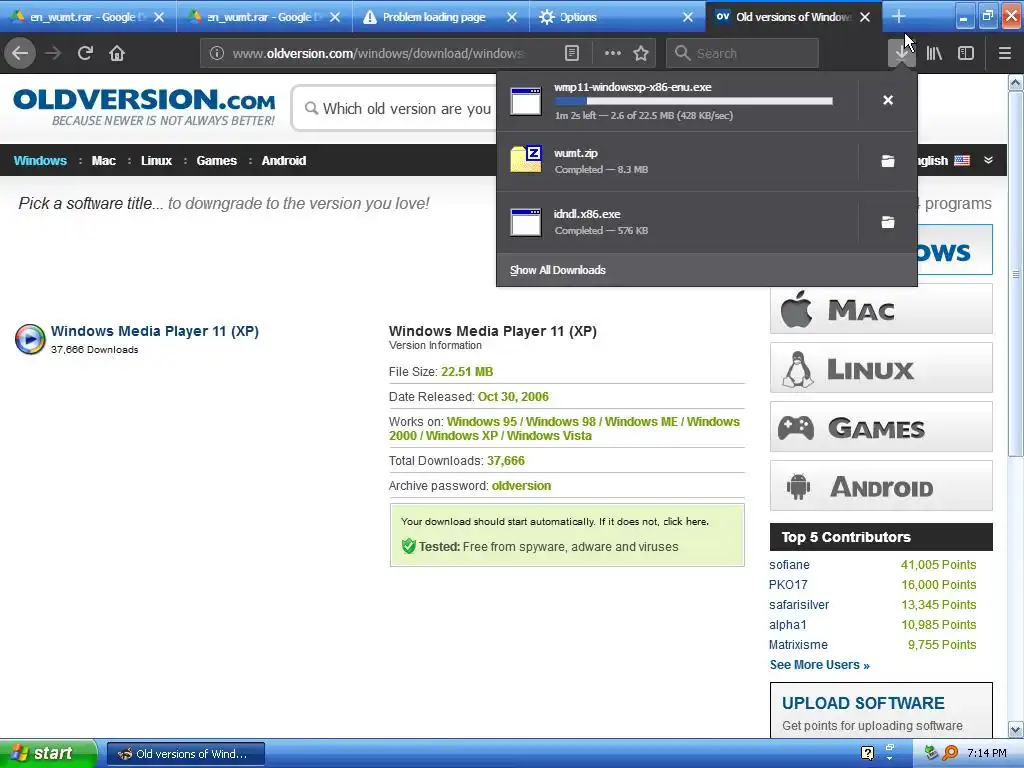Click the Android platform button

[x=881, y=486]
